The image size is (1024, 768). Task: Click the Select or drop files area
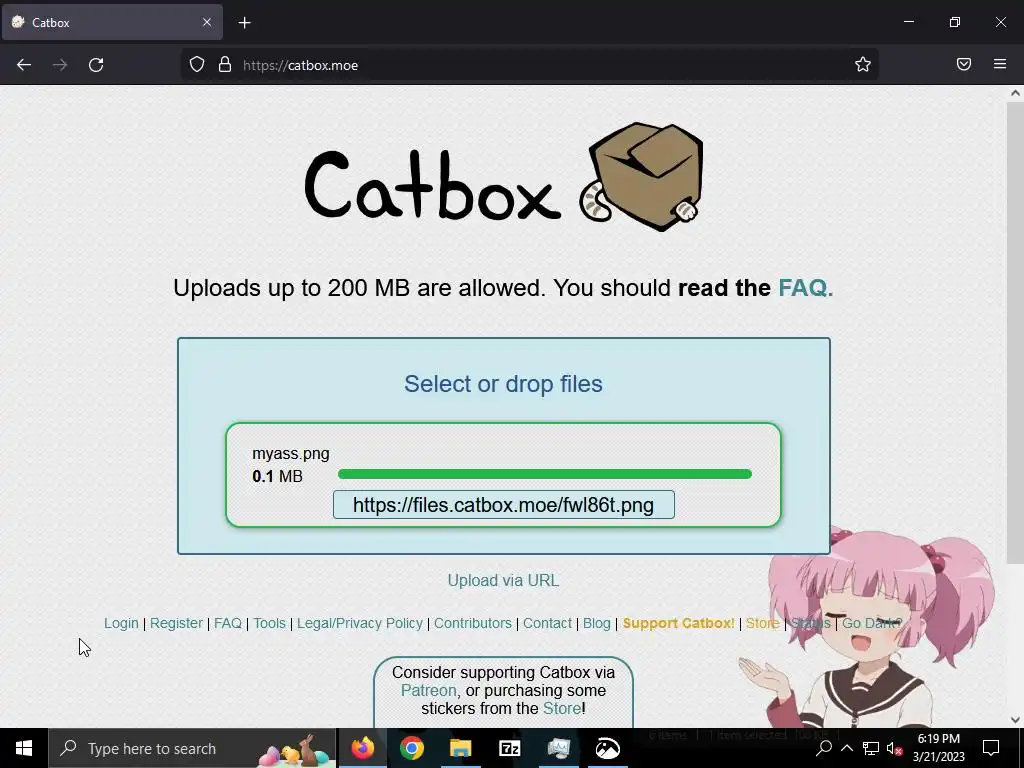click(x=503, y=384)
